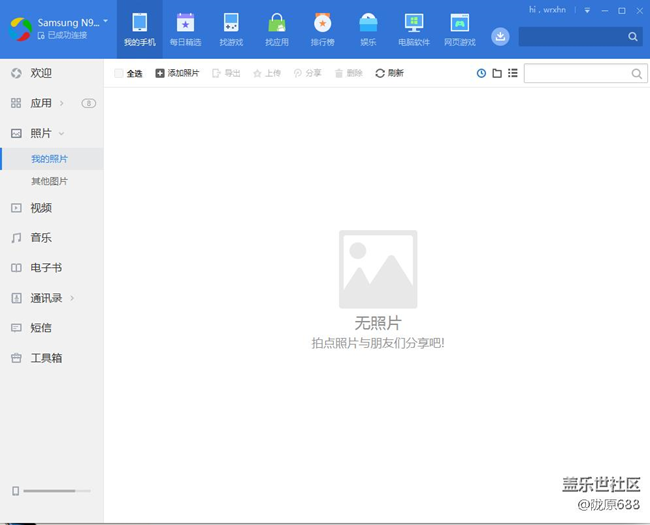Open the 排行榜 rankings page
650x525 pixels.
tap(322, 29)
